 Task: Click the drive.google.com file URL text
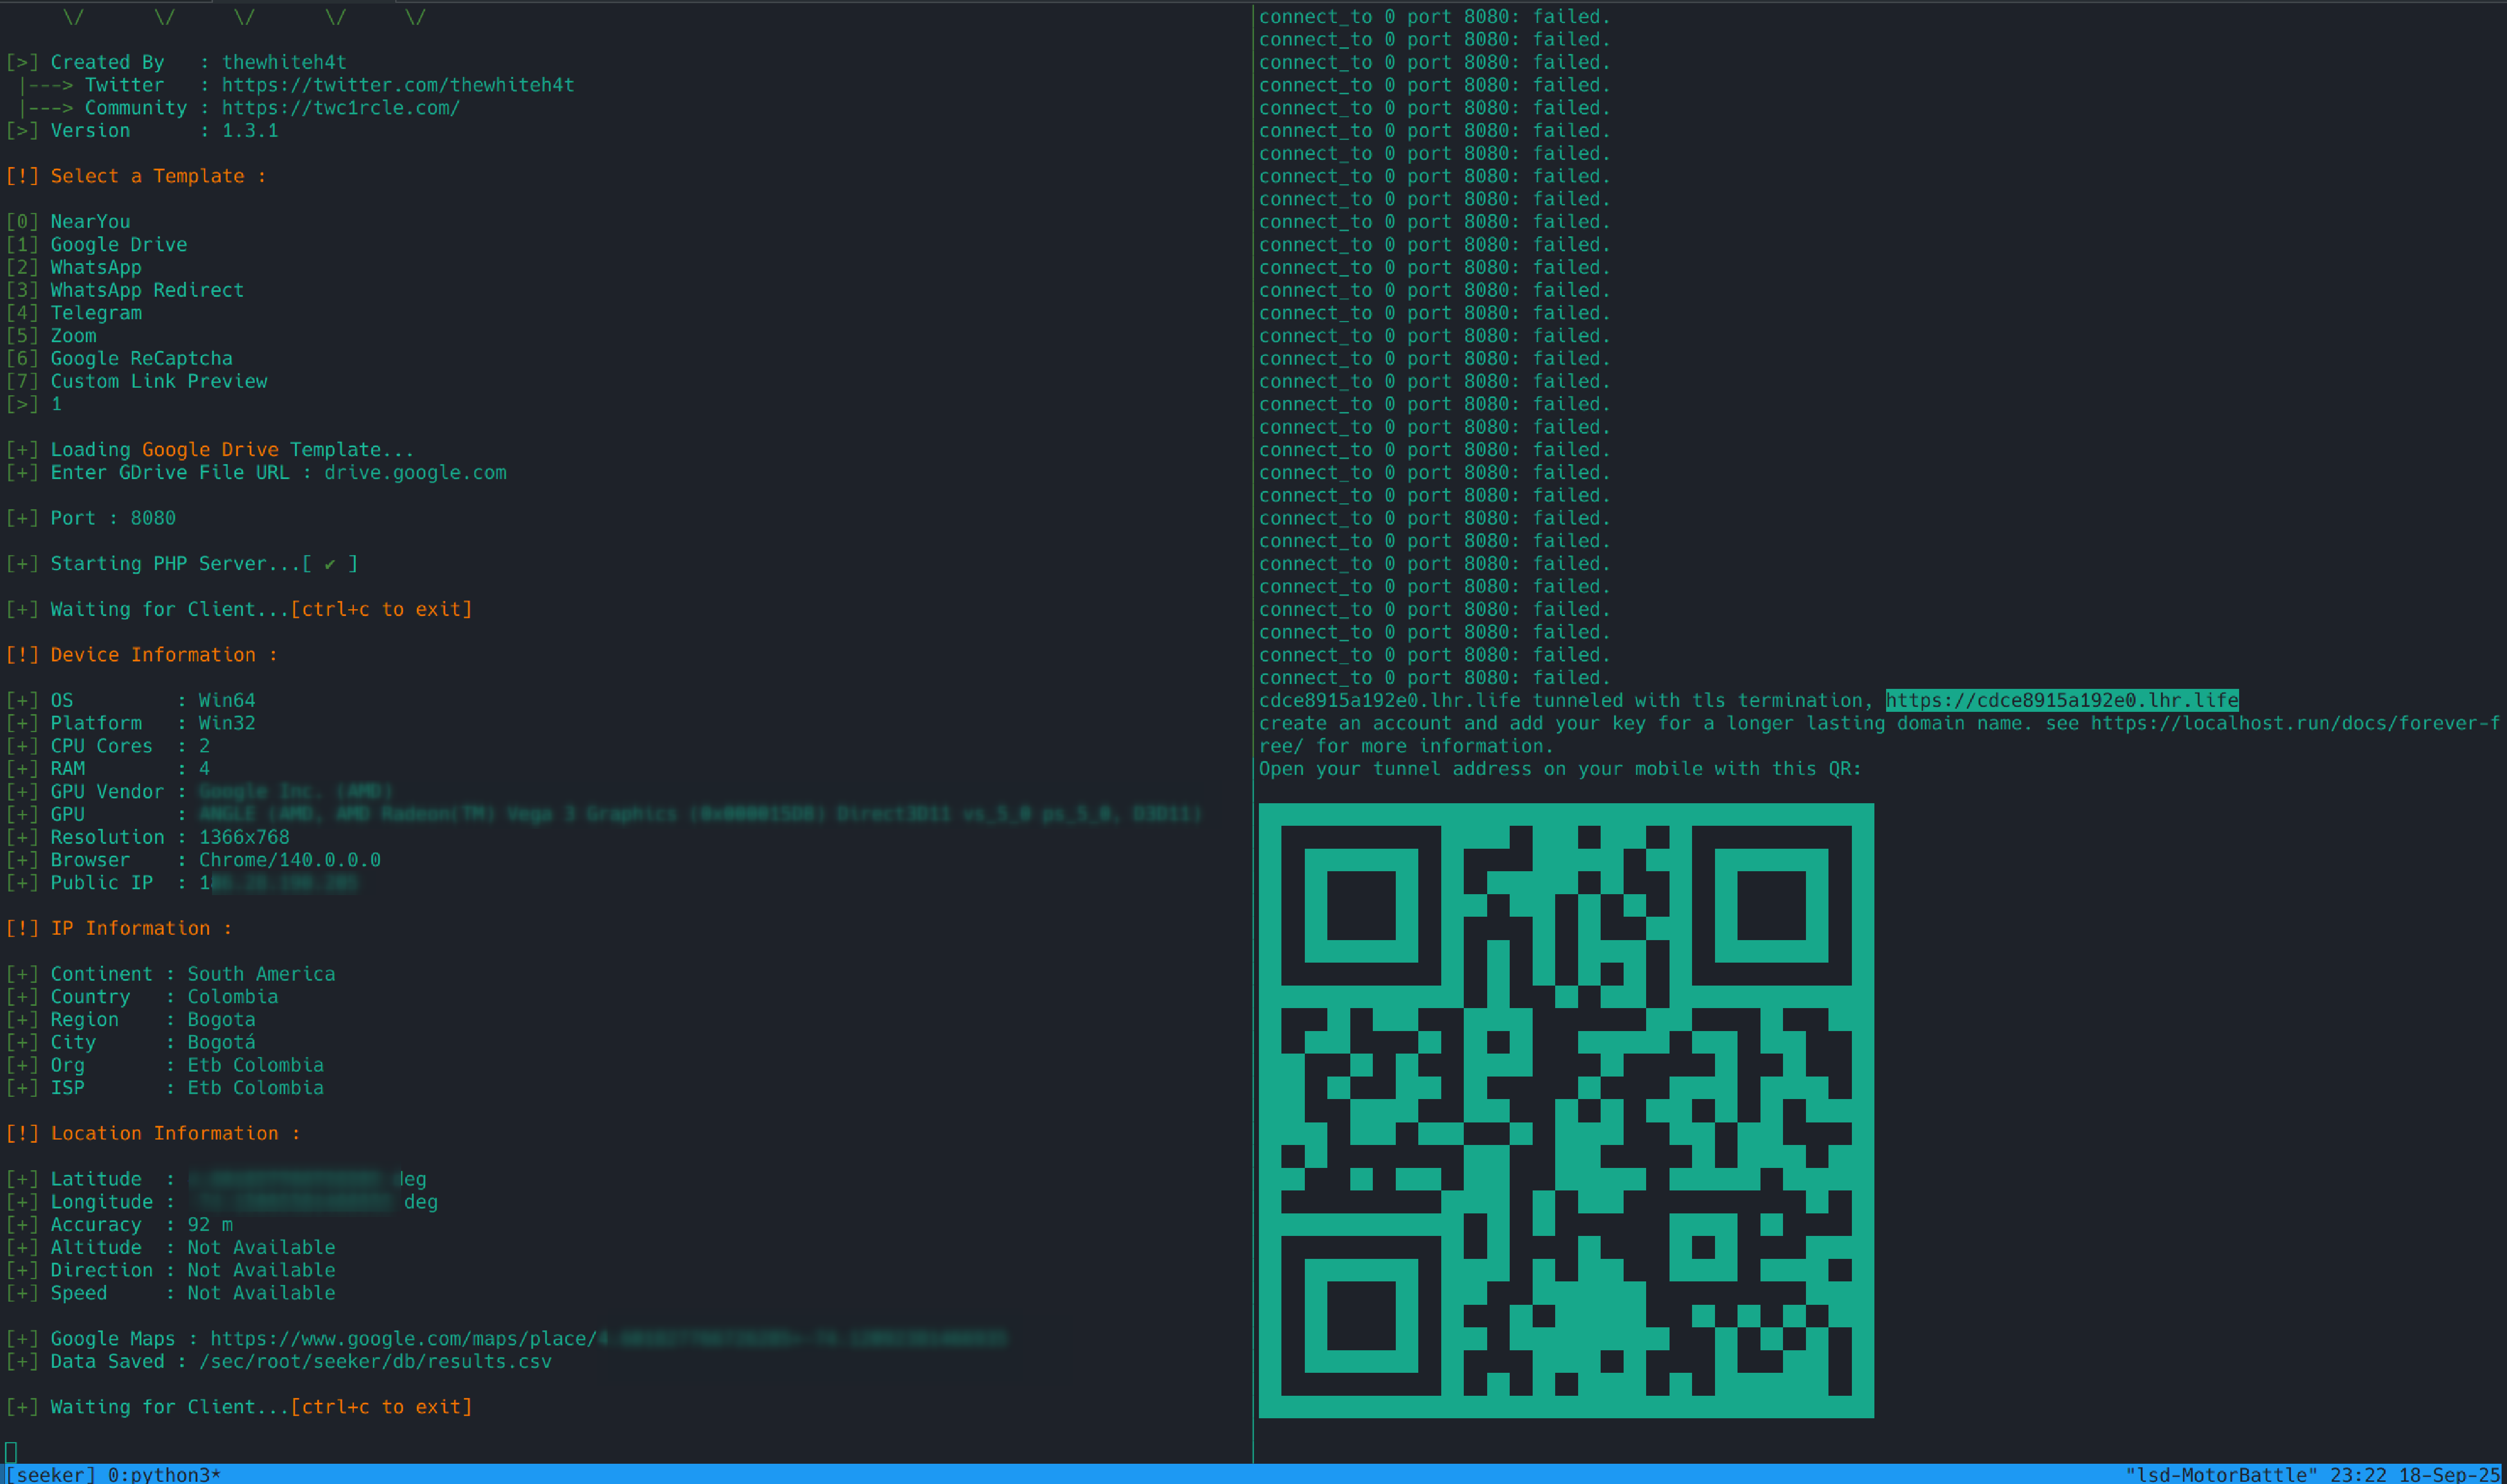pyautogui.click(x=415, y=473)
